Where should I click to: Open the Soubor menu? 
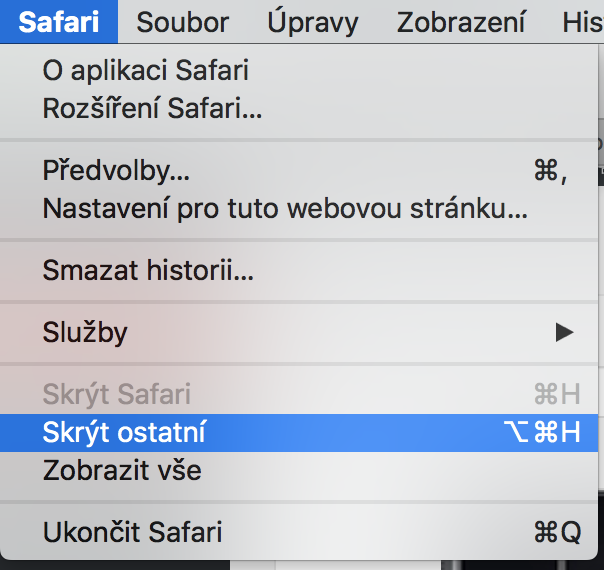[x=183, y=21]
